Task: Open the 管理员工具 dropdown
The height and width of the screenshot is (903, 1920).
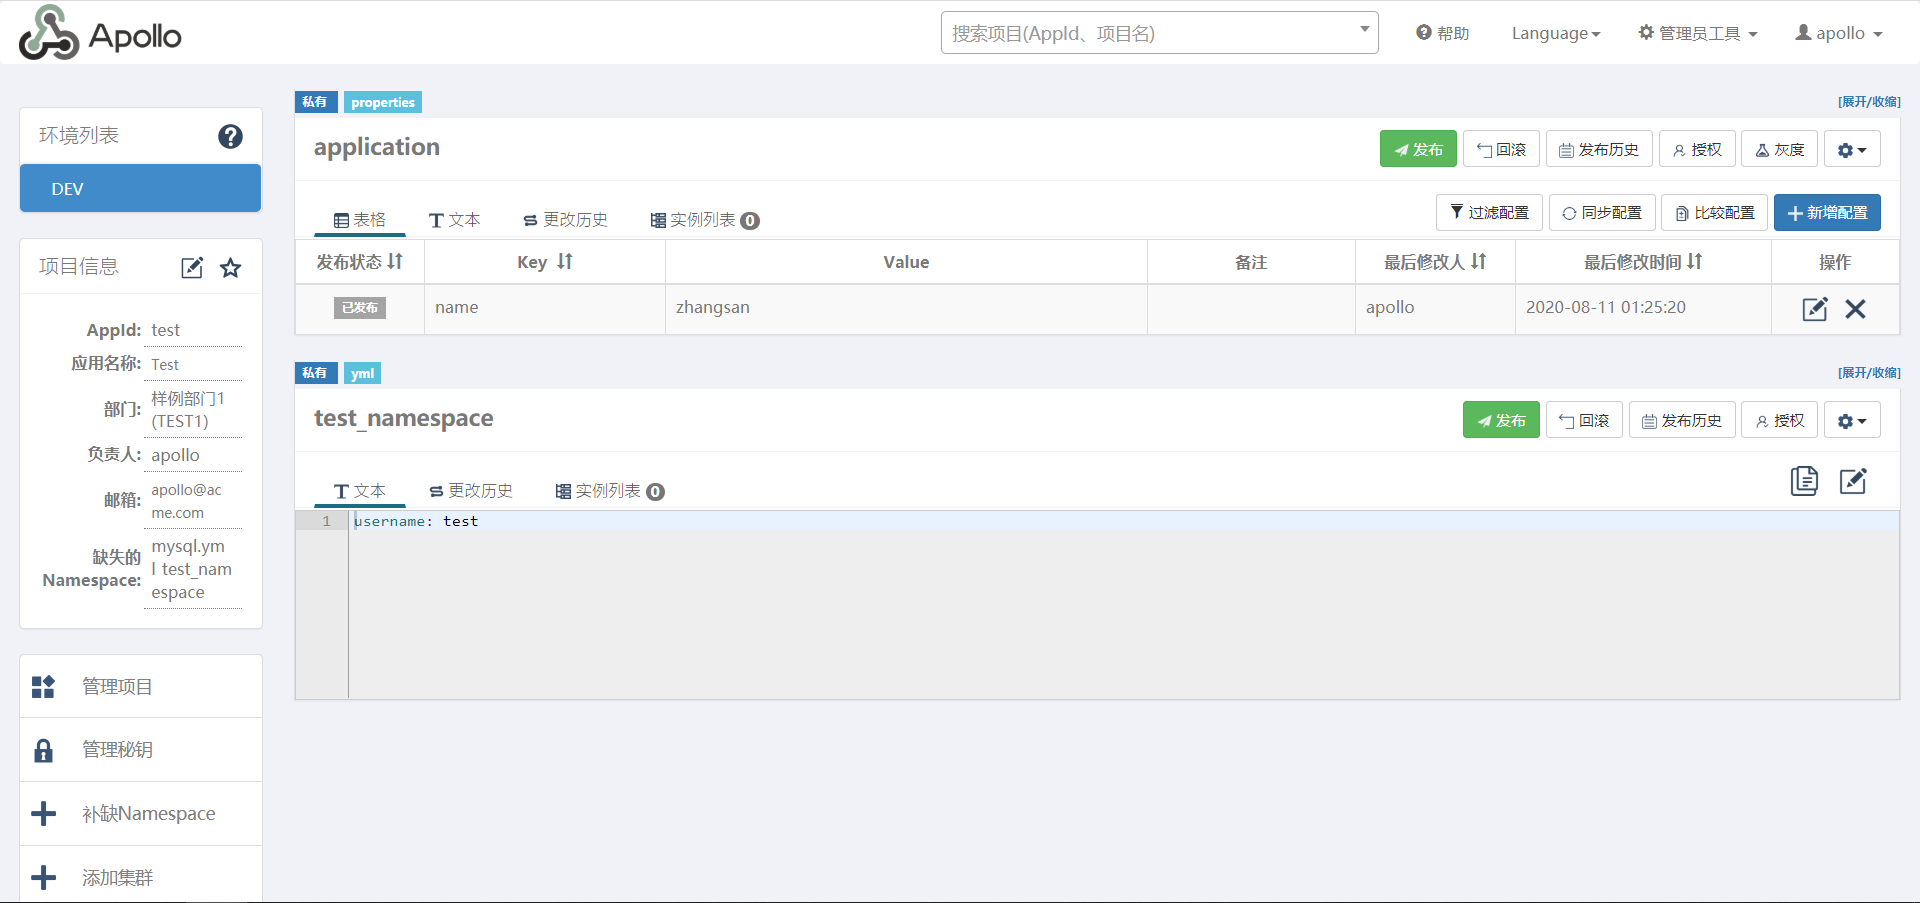Action: pos(1697,33)
